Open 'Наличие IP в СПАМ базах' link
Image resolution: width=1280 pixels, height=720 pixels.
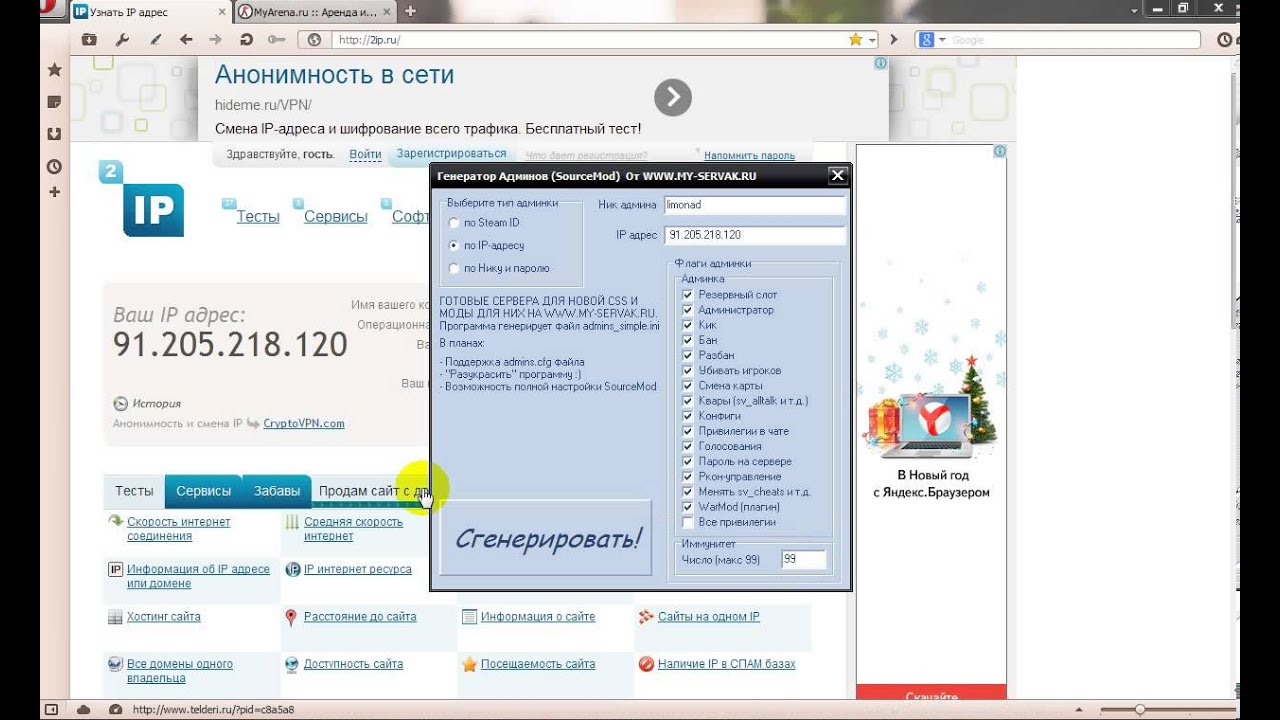click(x=726, y=664)
